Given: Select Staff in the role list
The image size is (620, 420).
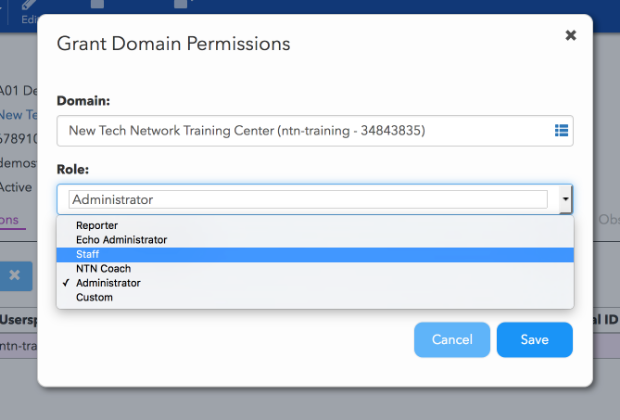Looking at the screenshot, I should pos(315,254).
